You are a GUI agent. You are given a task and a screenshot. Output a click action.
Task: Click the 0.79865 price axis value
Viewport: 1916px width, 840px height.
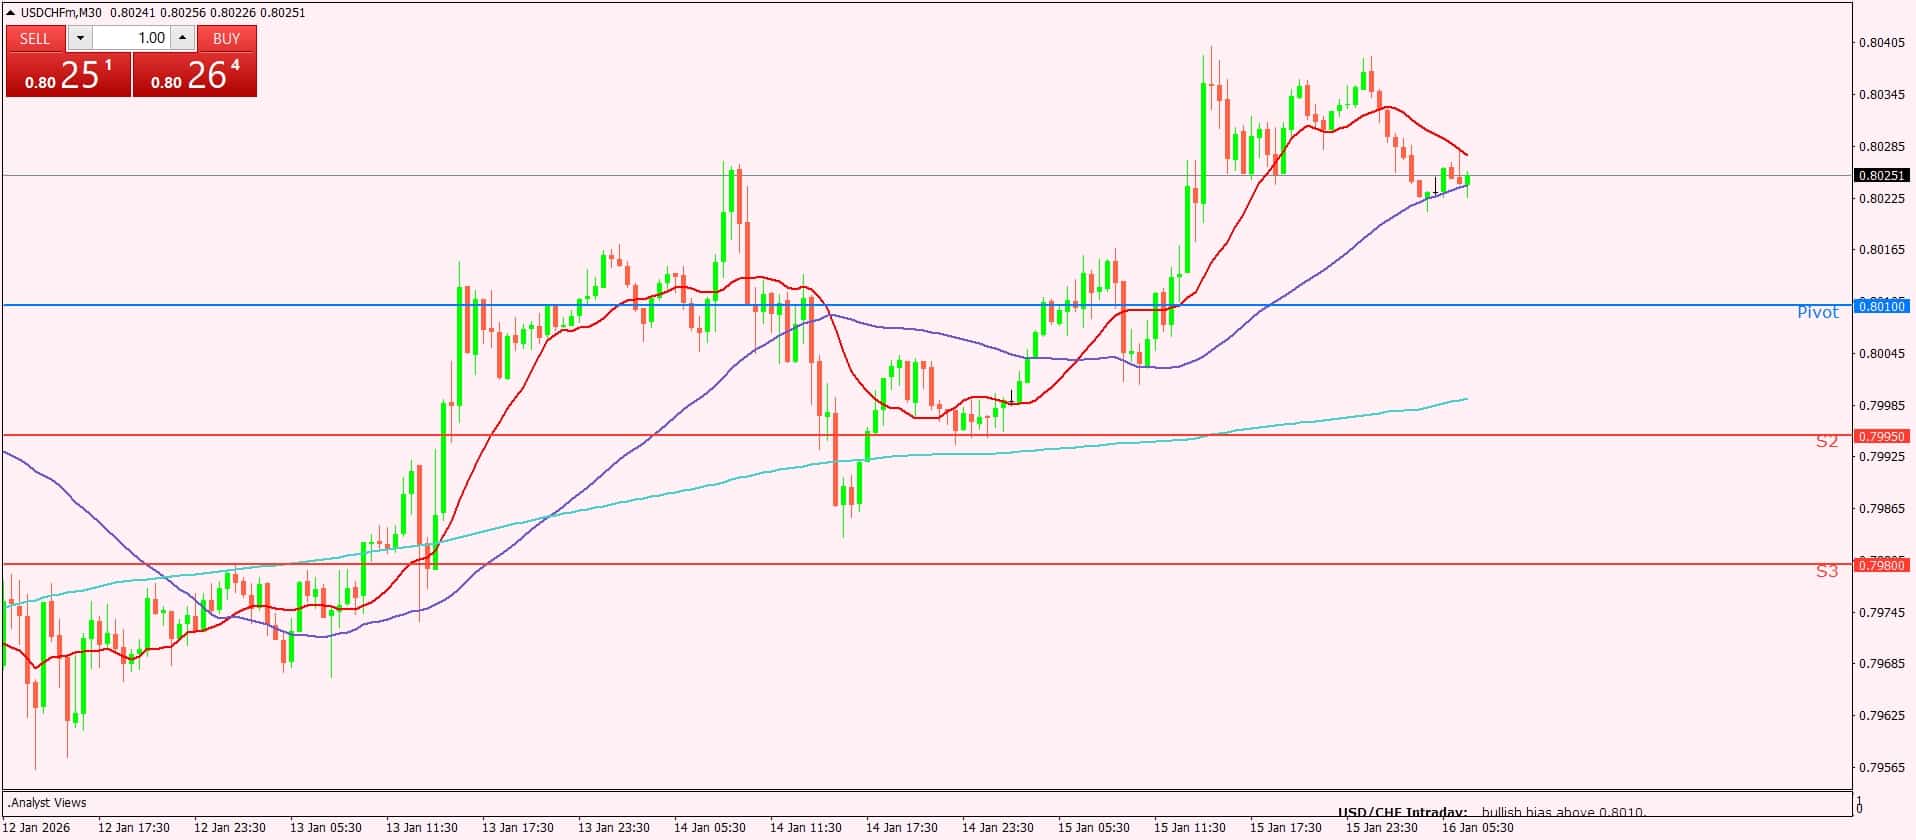click(x=1881, y=508)
